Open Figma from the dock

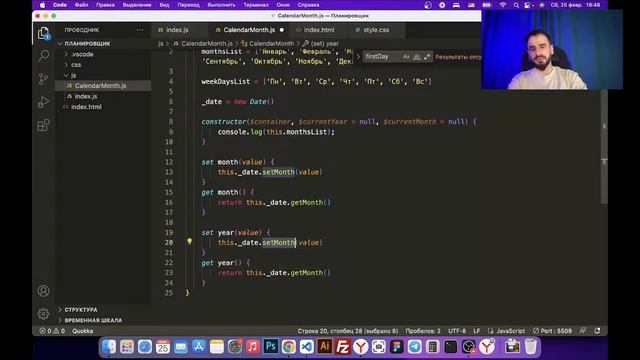(x=396, y=347)
